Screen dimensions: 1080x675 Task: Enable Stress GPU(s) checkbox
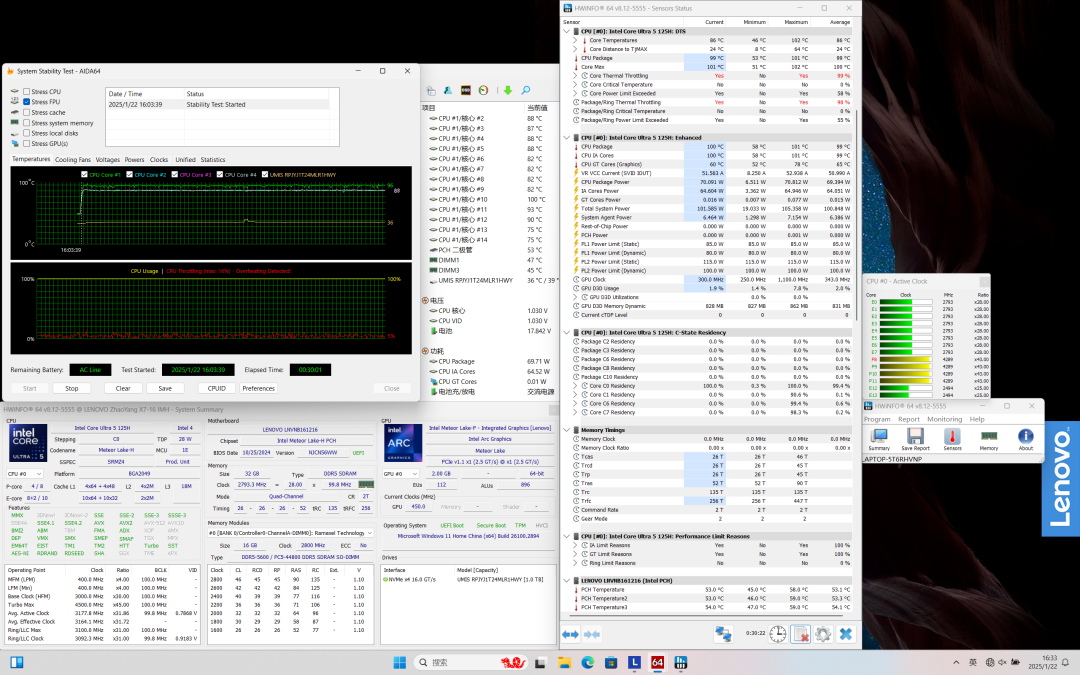coord(27,143)
